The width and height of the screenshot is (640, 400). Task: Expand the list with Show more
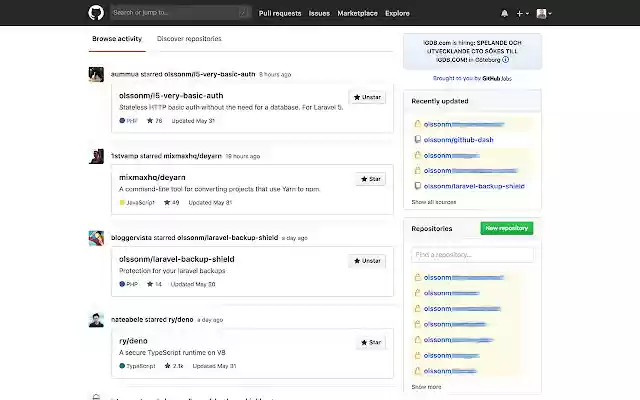[426, 386]
